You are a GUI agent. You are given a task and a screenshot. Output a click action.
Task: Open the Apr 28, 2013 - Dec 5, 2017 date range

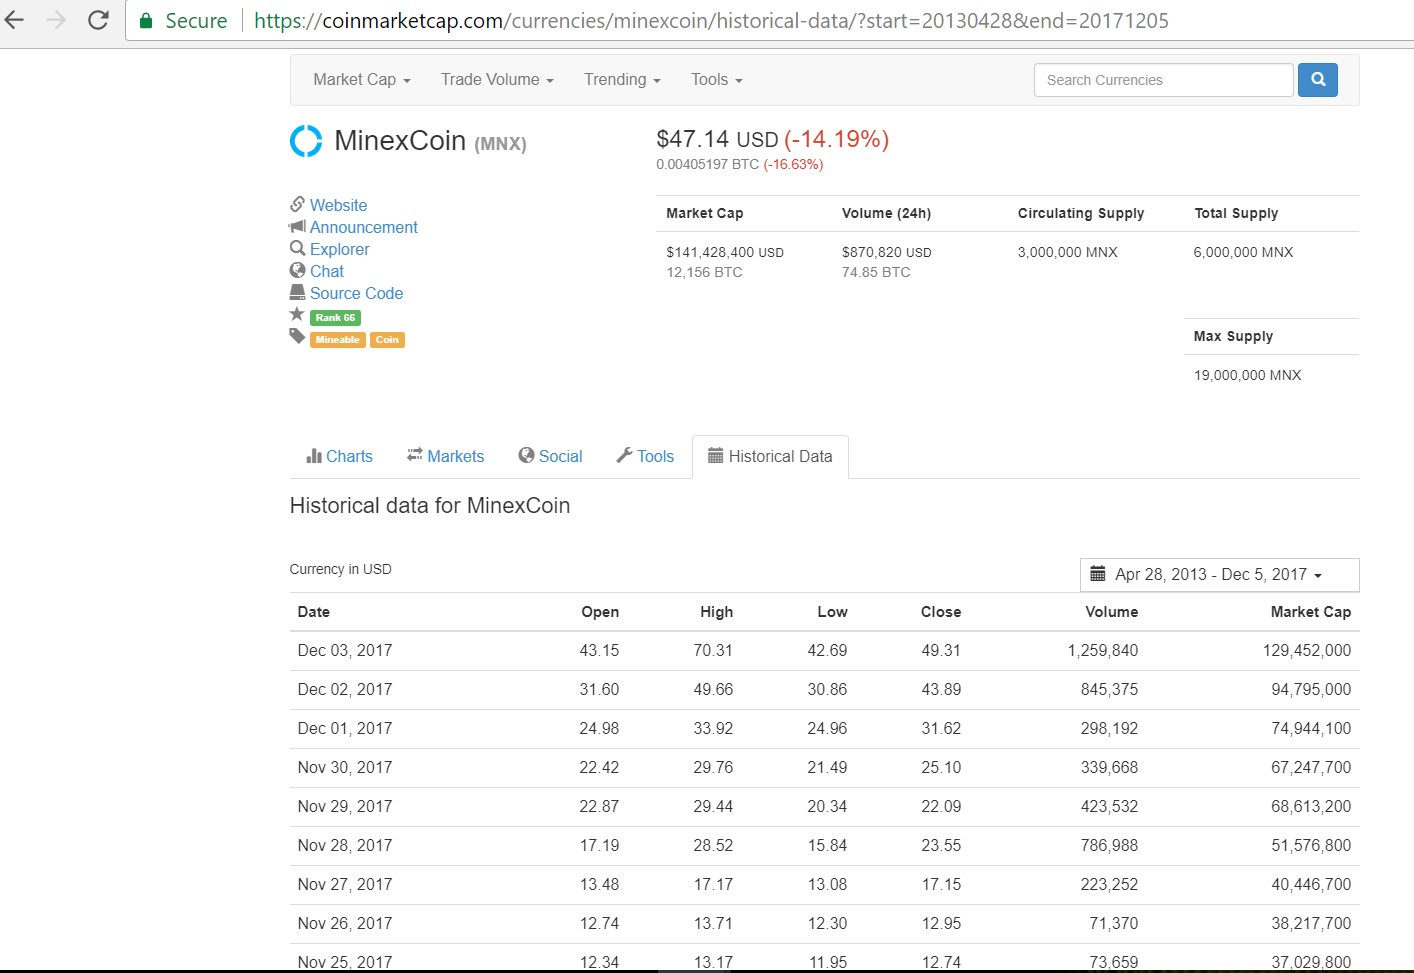pos(1219,575)
